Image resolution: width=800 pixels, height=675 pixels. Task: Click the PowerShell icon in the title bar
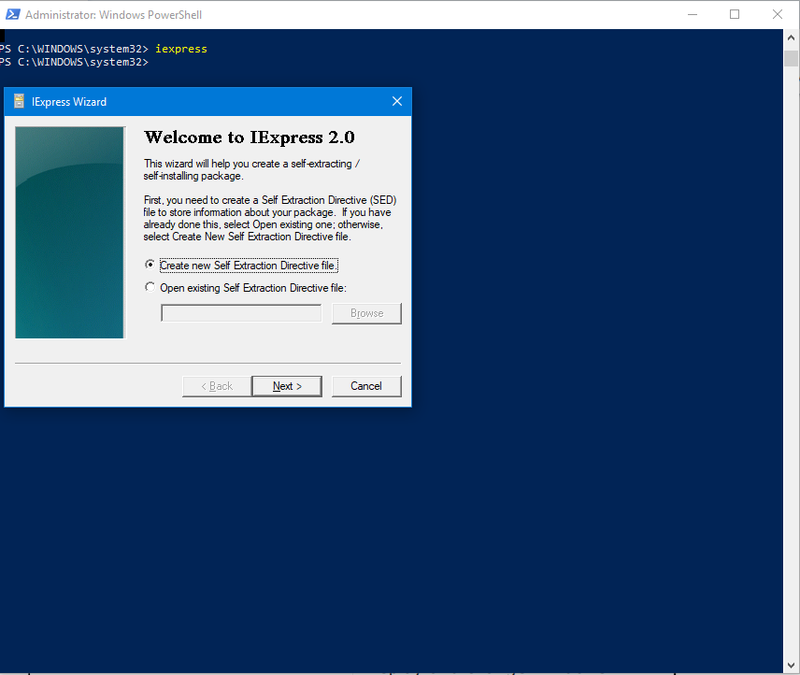point(13,14)
